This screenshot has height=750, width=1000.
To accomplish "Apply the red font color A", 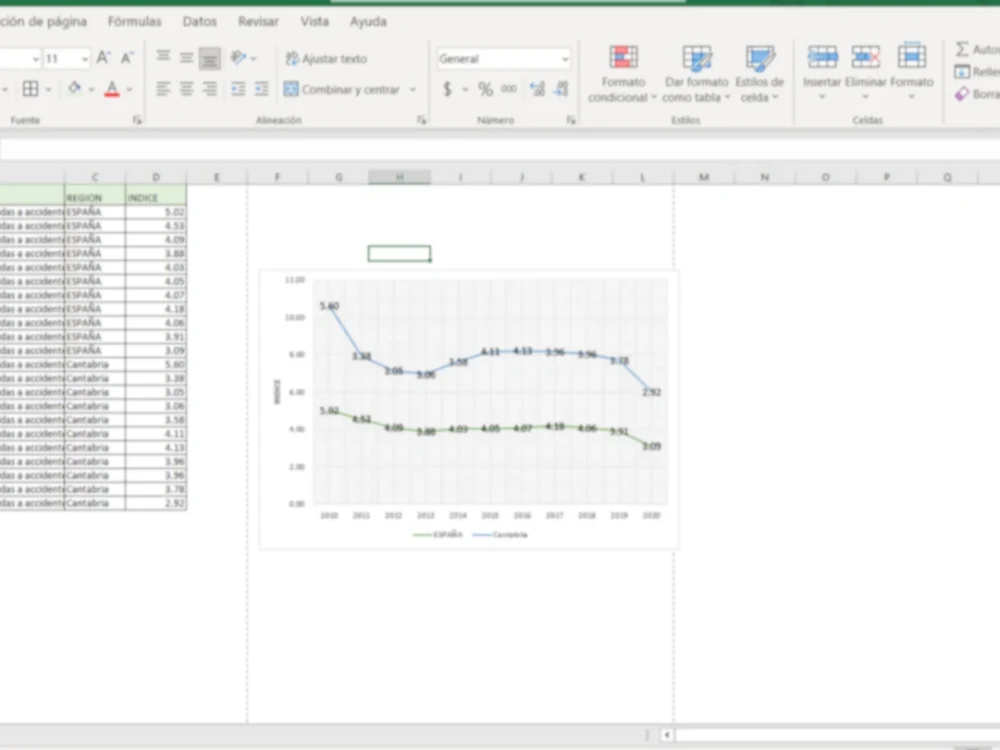I will click(112, 89).
